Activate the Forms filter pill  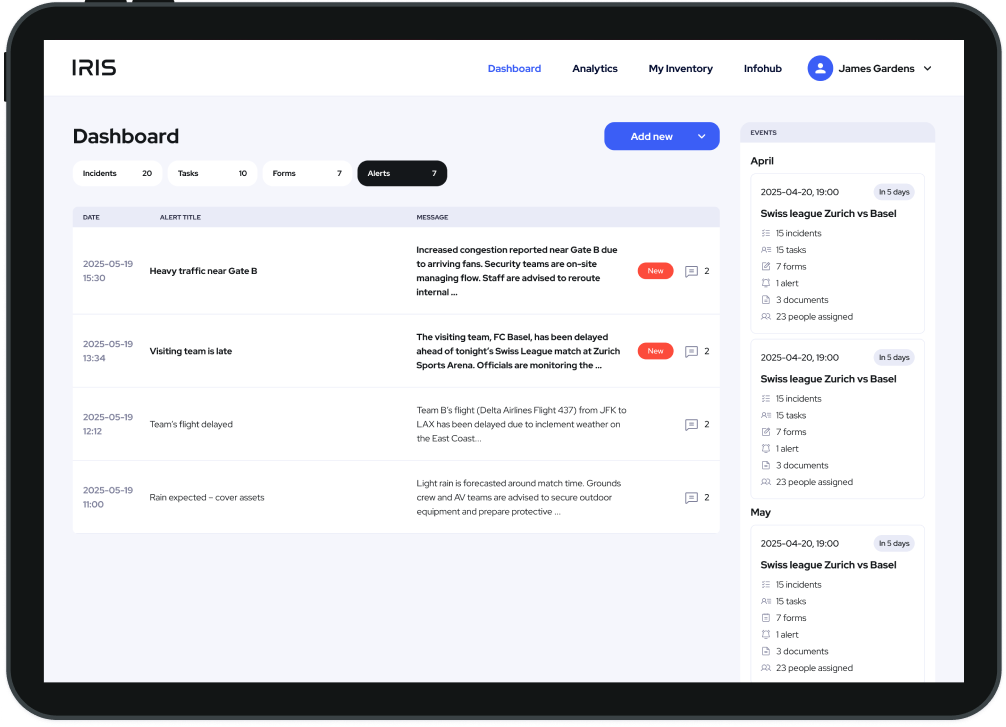[307, 173]
